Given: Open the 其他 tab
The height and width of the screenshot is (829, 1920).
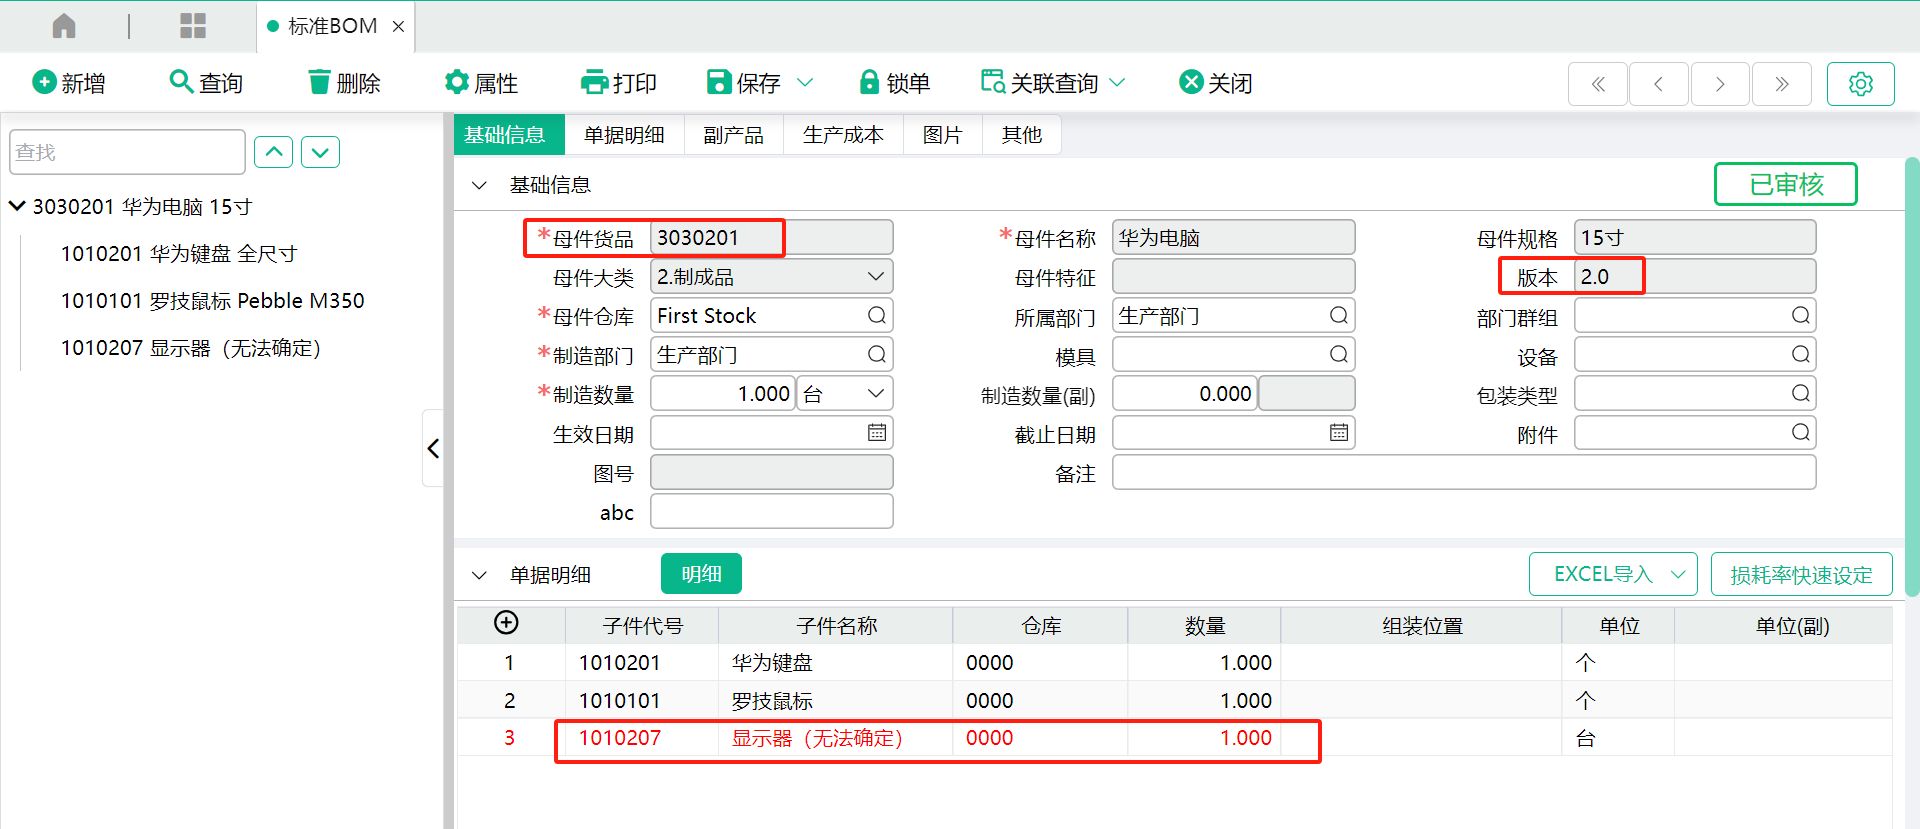Looking at the screenshot, I should pos(1021,135).
